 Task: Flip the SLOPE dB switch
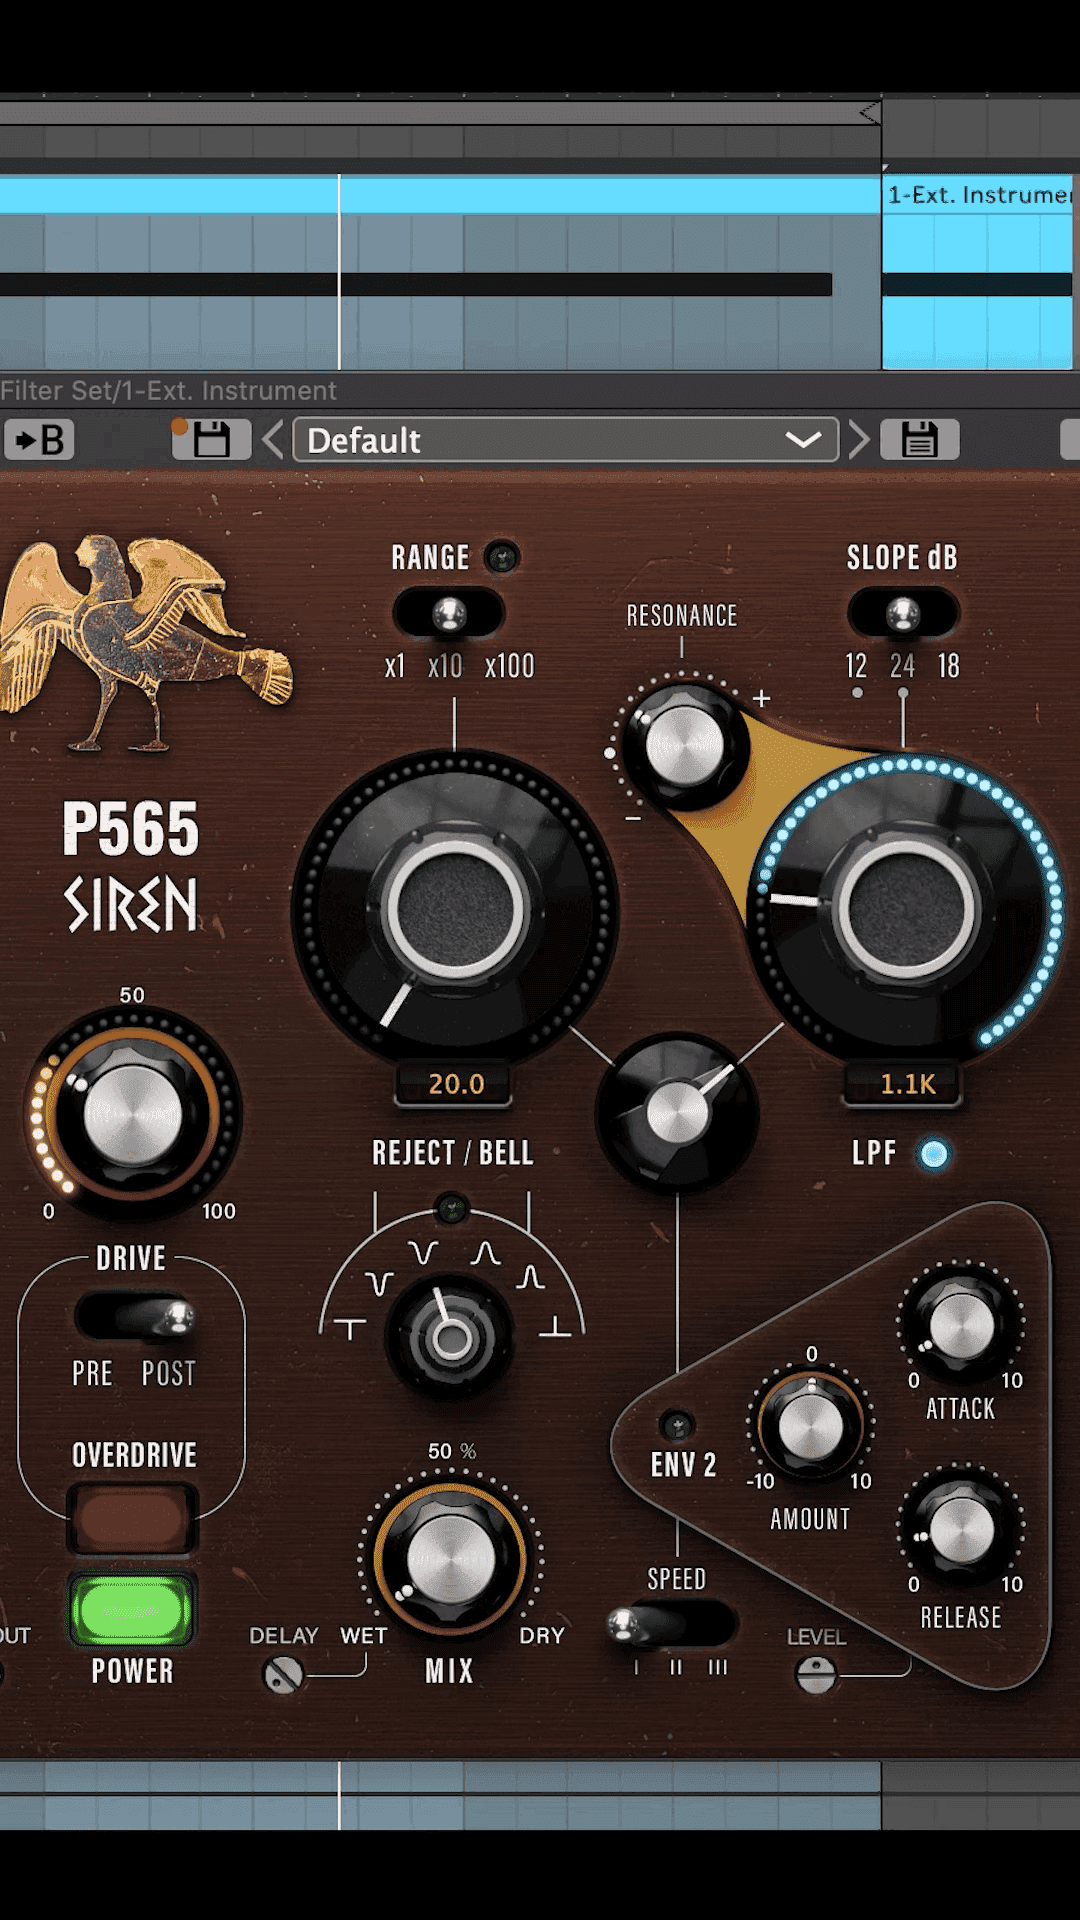(903, 613)
